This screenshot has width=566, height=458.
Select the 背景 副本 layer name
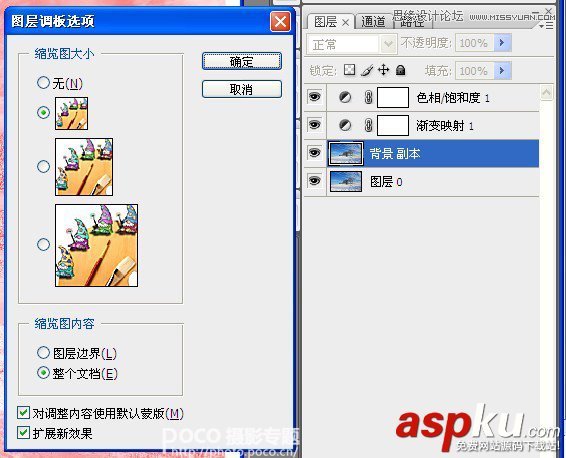tap(395, 154)
